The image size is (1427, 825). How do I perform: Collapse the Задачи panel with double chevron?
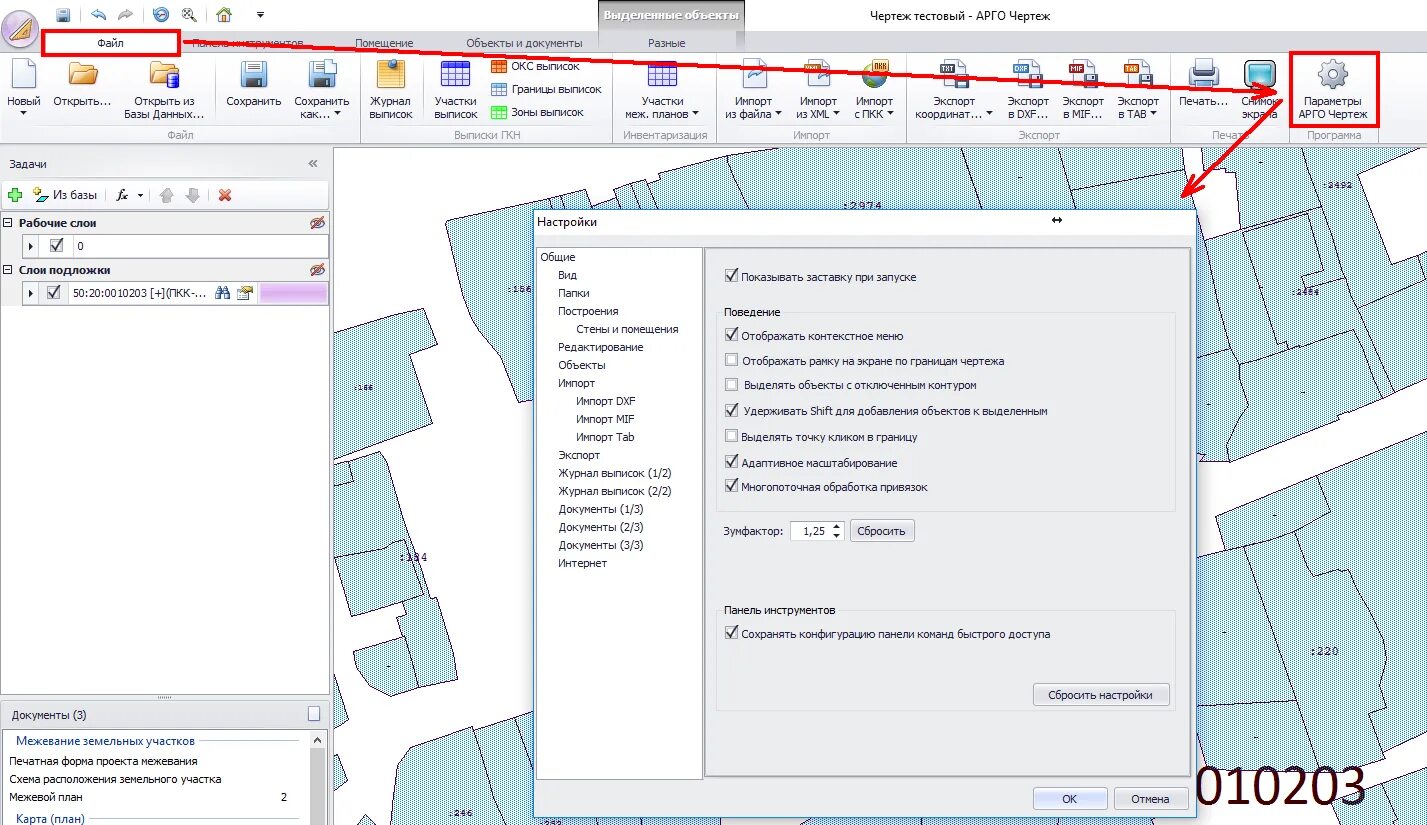click(313, 163)
